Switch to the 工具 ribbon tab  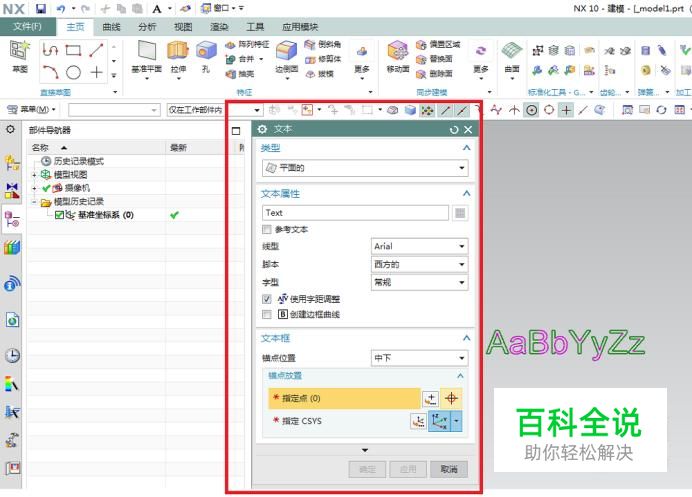click(255, 27)
